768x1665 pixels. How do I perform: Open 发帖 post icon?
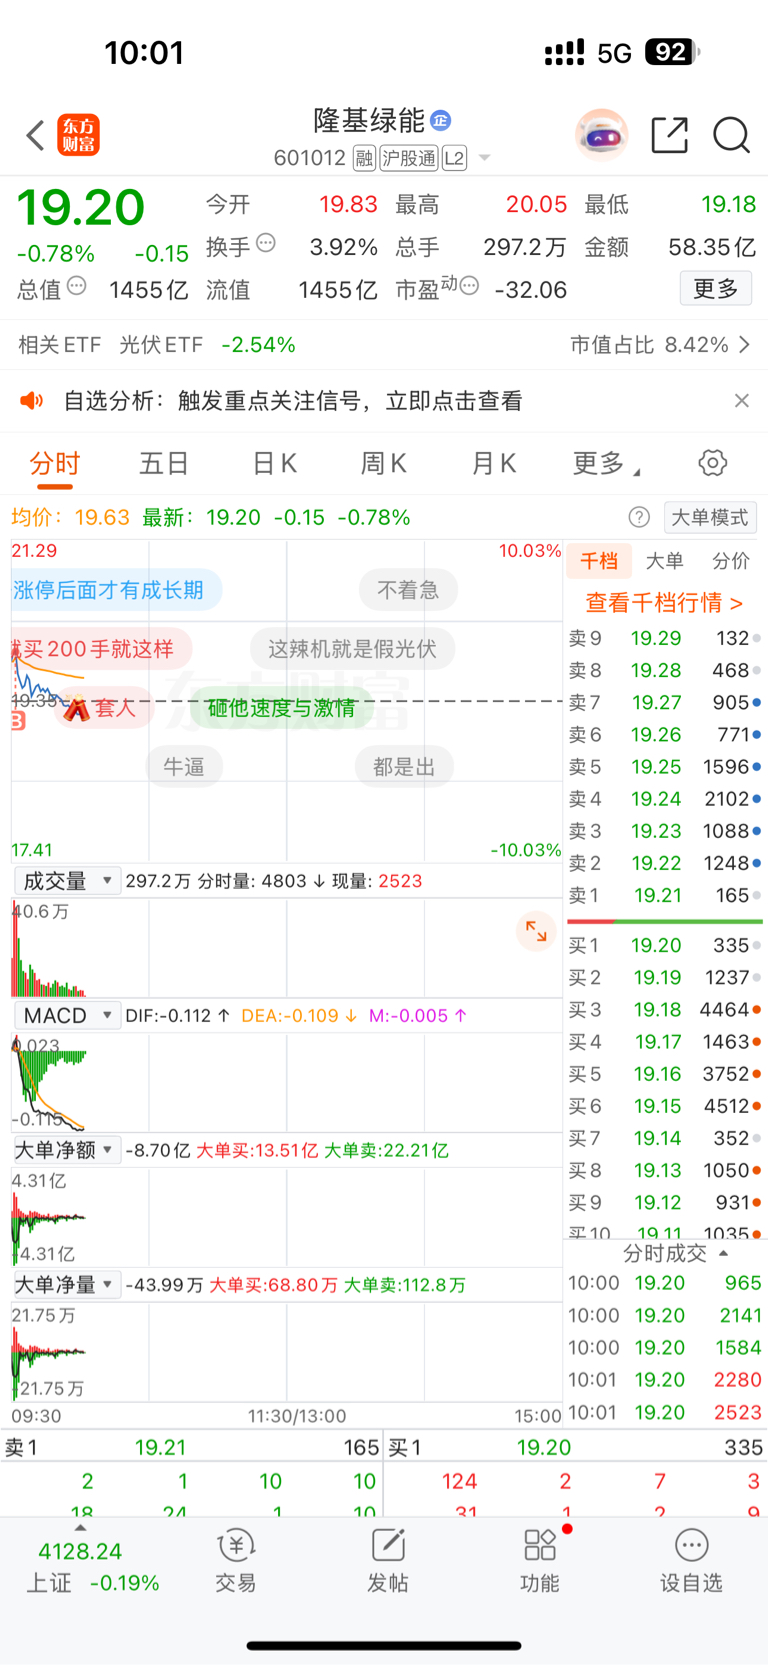[388, 1561]
